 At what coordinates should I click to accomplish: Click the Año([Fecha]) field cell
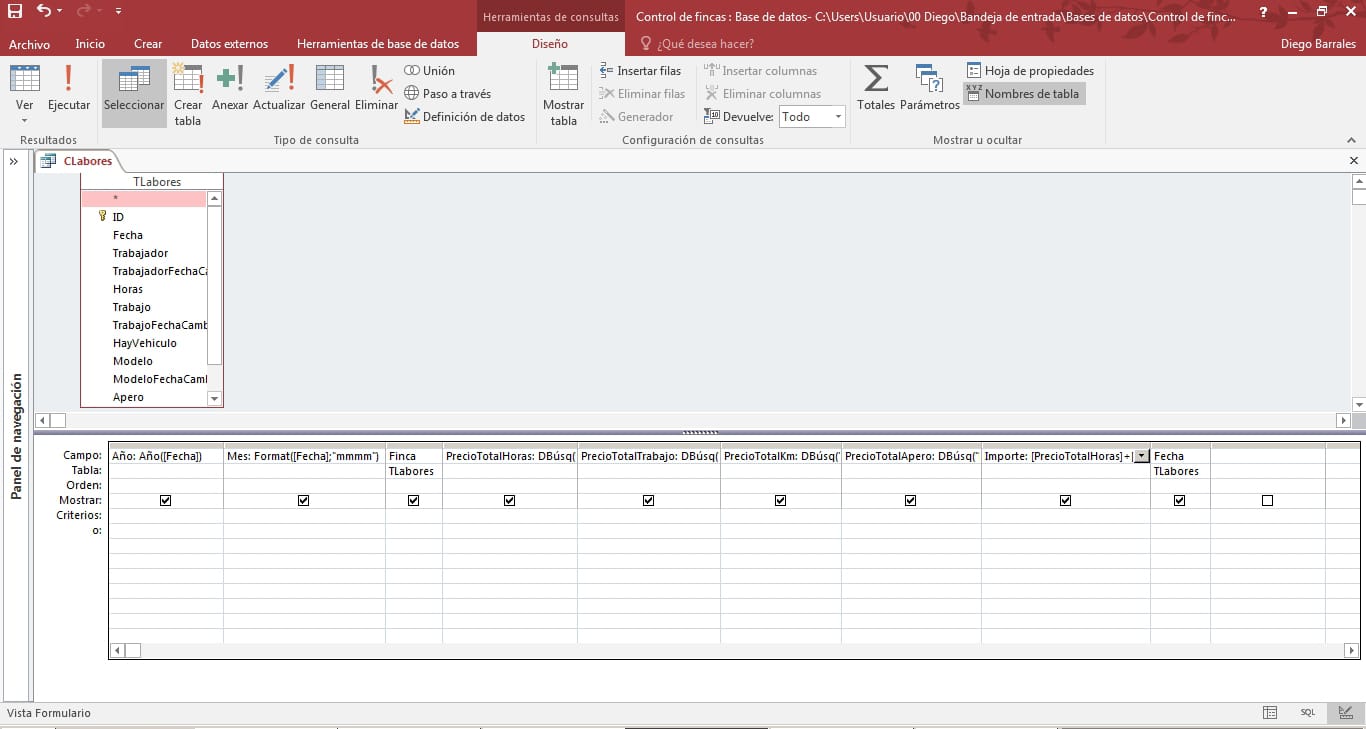pyautogui.click(x=166, y=456)
